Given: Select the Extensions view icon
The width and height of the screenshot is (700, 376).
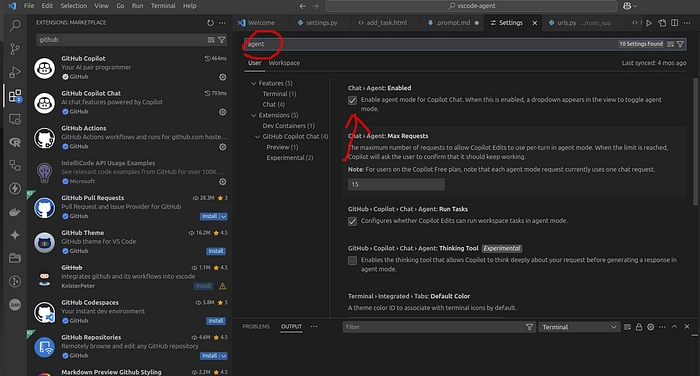Looking at the screenshot, I should [x=15, y=96].
